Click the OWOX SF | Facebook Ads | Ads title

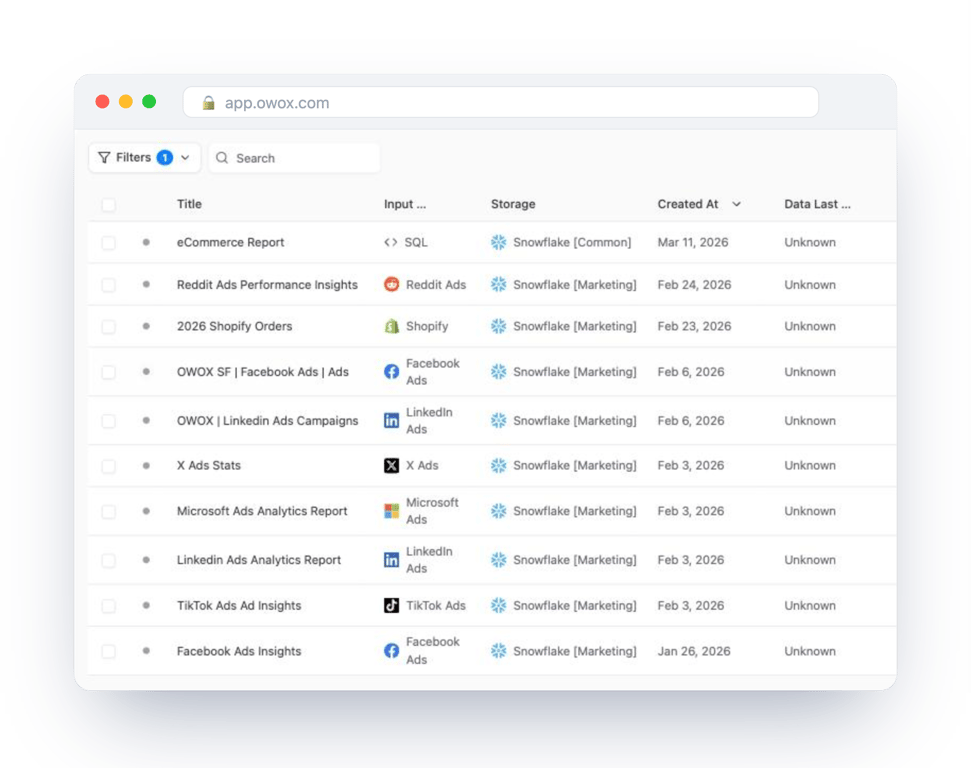263,372
